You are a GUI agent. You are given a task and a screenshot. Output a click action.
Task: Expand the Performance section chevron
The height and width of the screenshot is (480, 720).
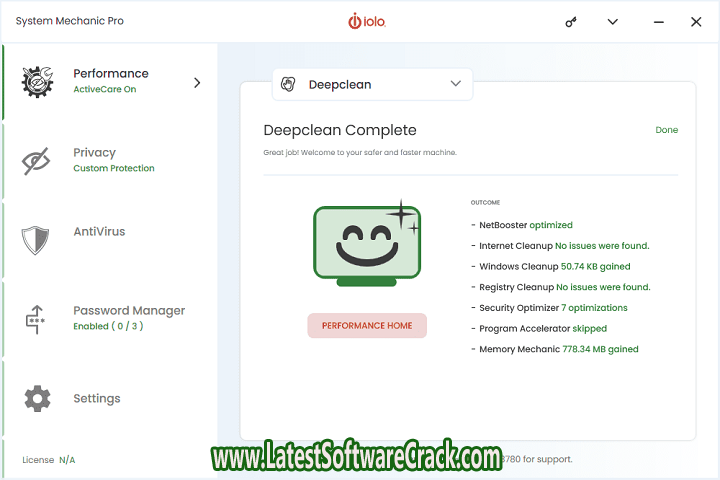click(197, 82)
